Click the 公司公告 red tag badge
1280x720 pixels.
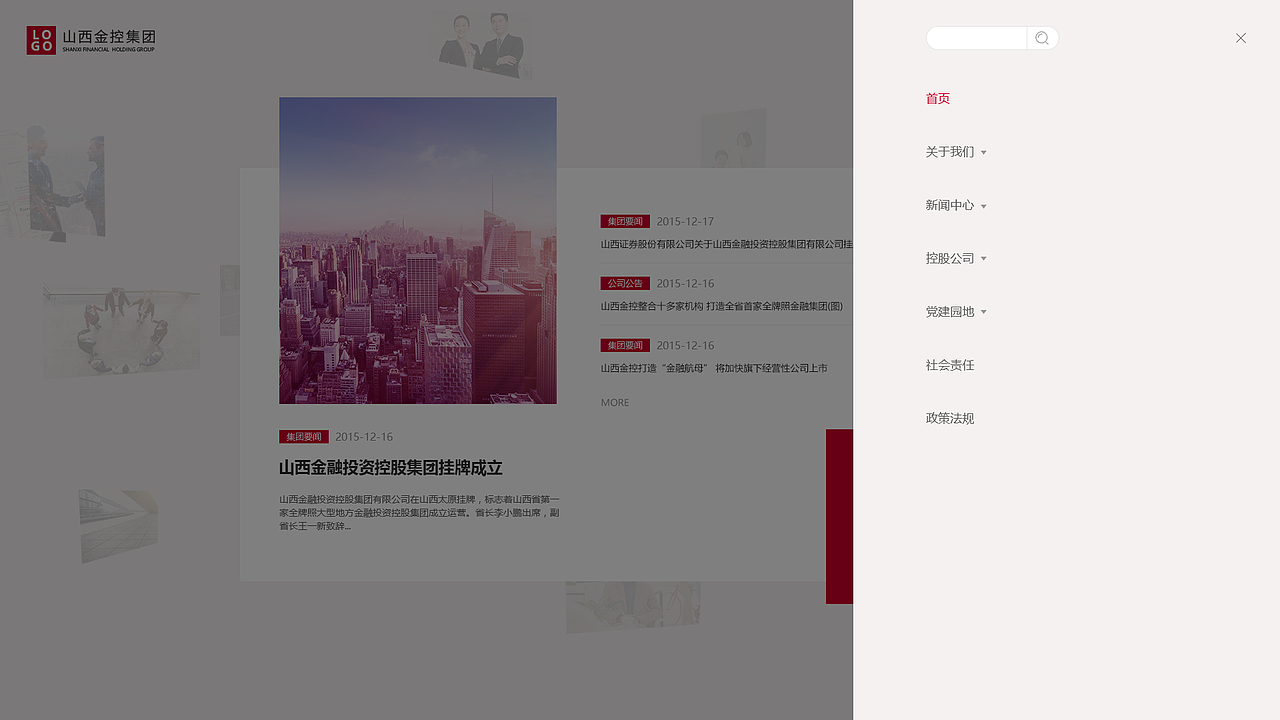pyautogui.click(x=625, y=283)
